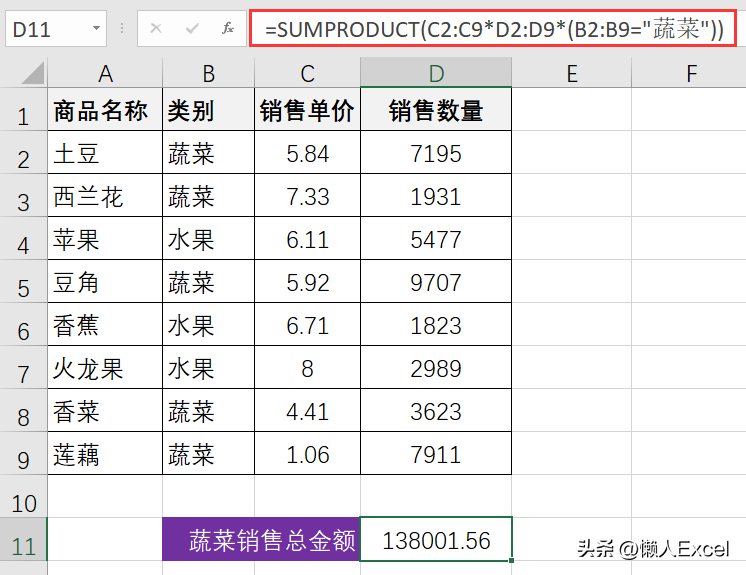746x575 pixels.
Task: Select column D header
Action: (x=436, y=73)
